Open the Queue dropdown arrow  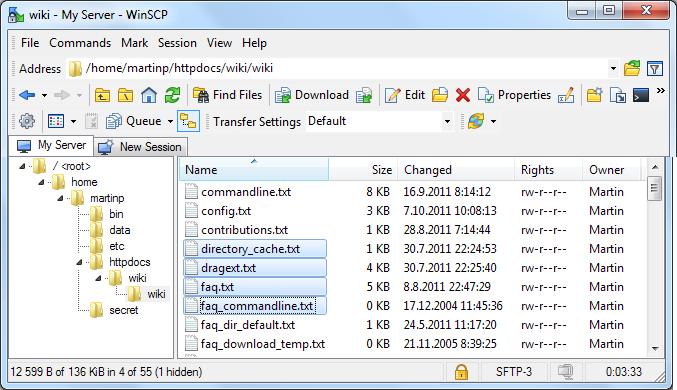click(x=170, y=122)
